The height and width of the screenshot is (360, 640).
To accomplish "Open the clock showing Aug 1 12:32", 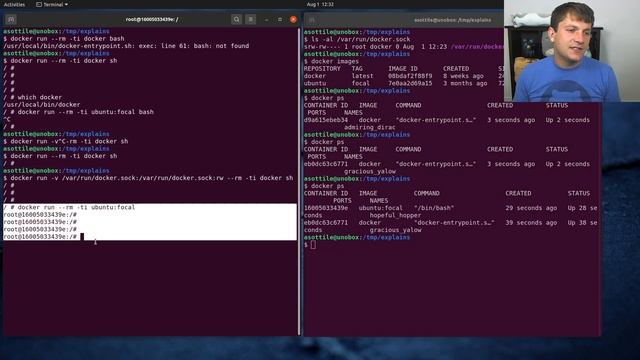I will click(x=320, y=4).
